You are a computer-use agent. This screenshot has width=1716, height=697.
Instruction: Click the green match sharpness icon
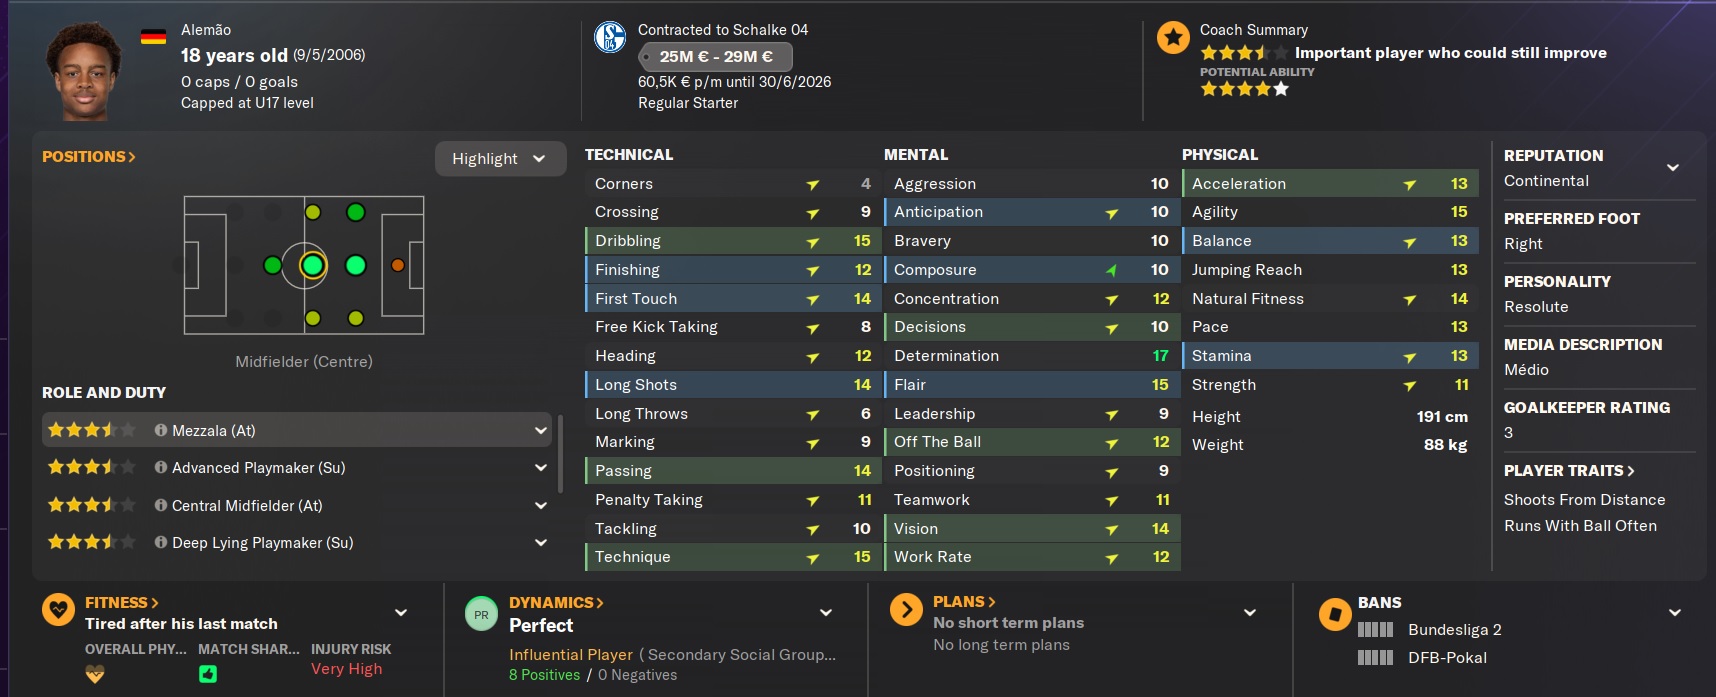click(x=207, y=674)
